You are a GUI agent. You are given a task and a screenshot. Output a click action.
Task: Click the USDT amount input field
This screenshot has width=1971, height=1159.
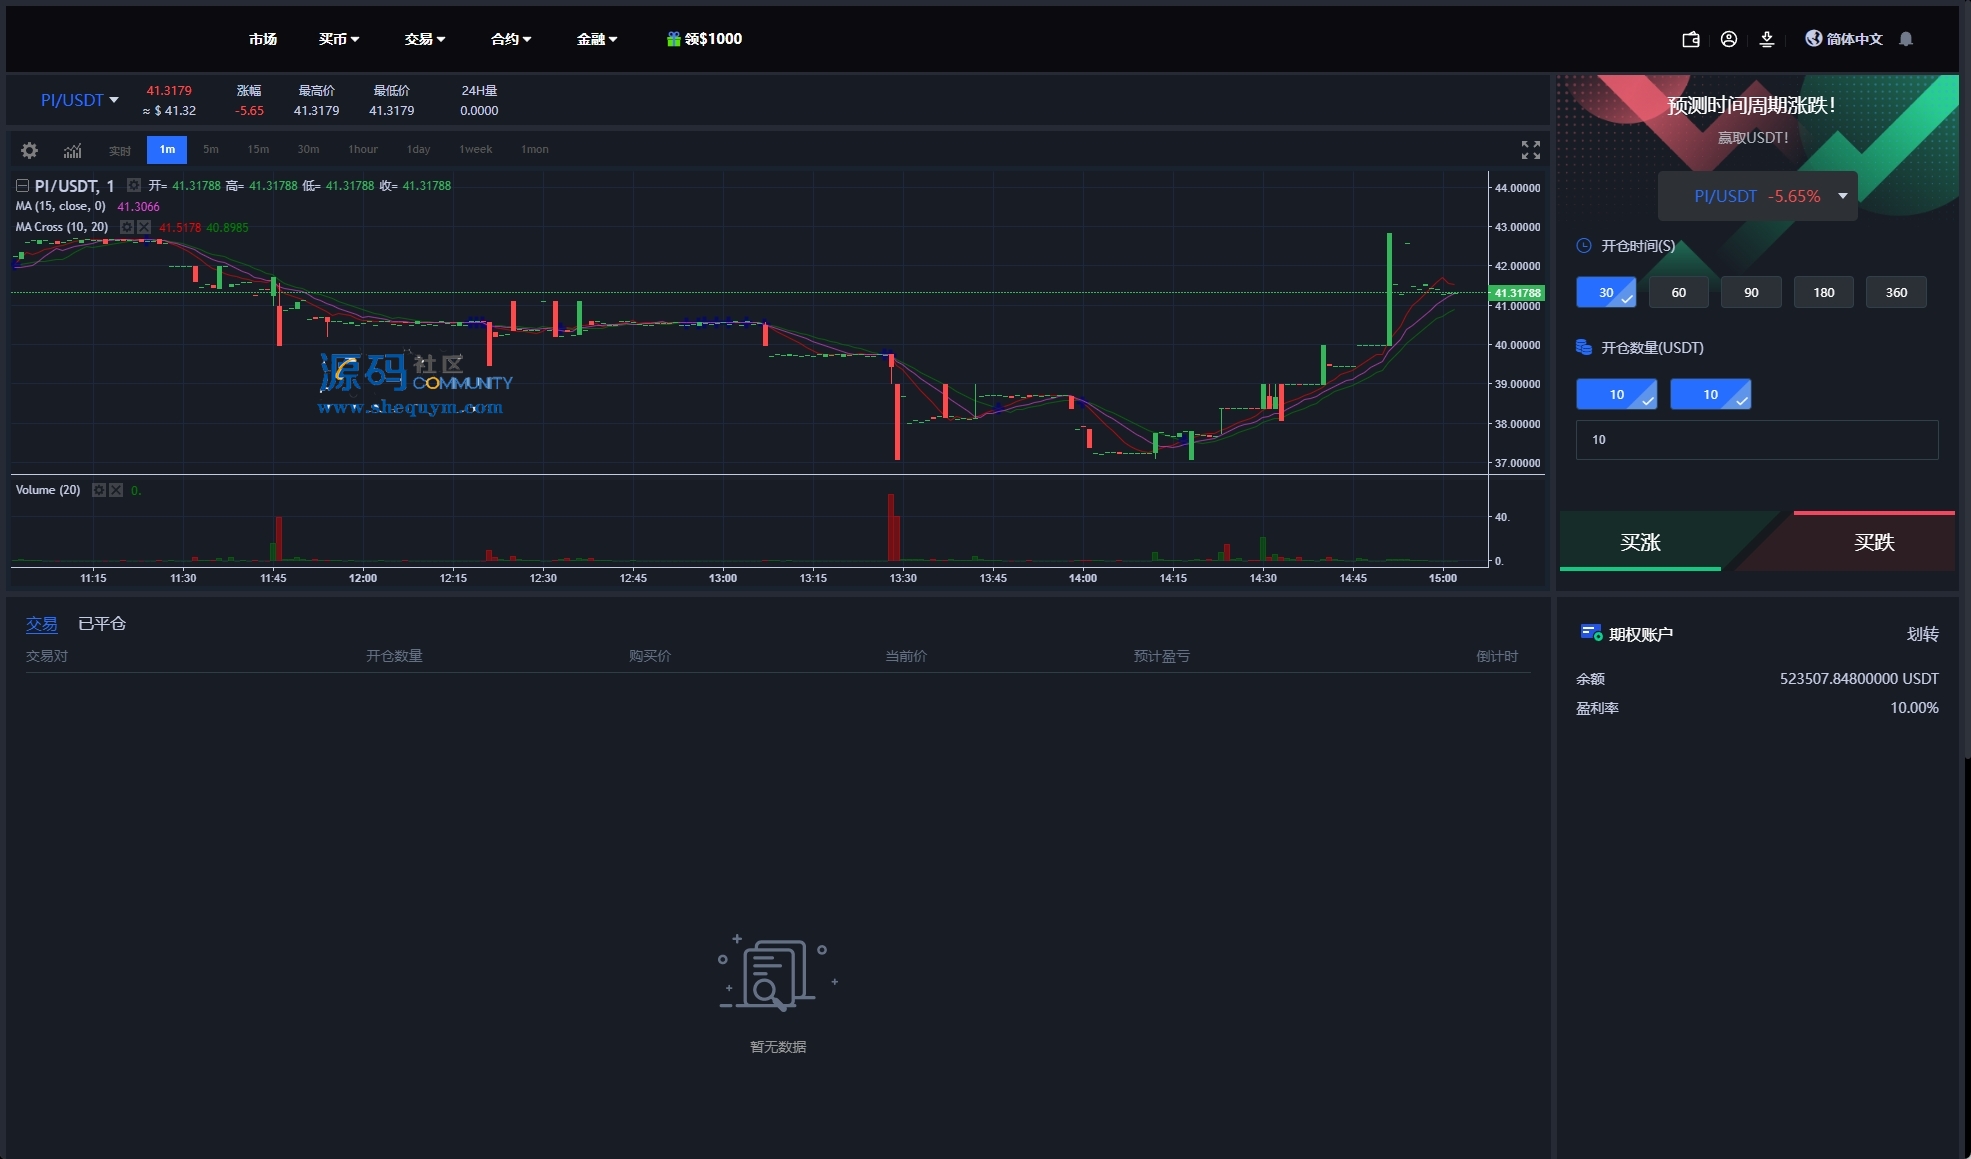tap(1756, 440)
